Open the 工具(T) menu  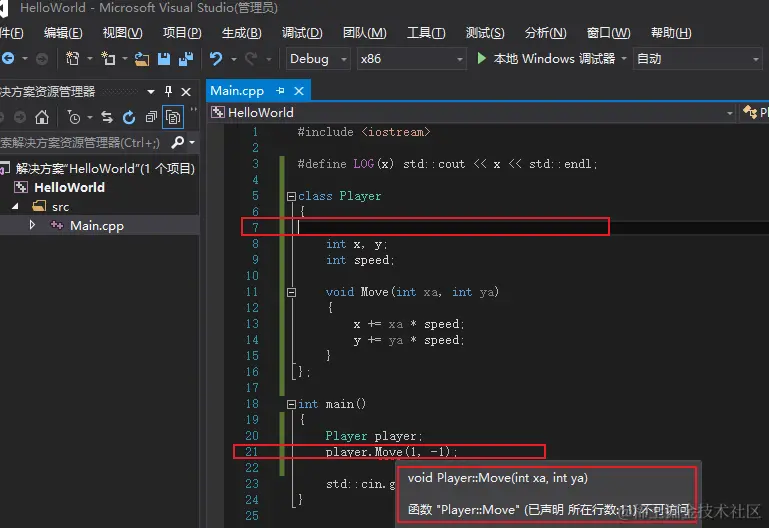(426, 33)
